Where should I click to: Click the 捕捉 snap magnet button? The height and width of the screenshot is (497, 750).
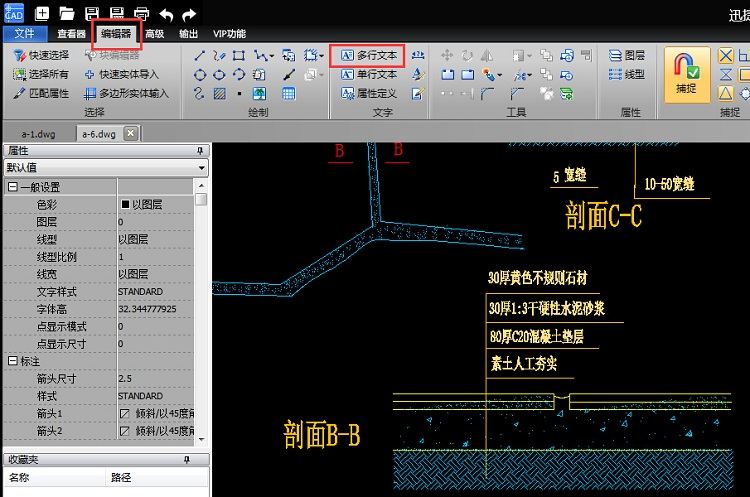(x=688, y=74)
